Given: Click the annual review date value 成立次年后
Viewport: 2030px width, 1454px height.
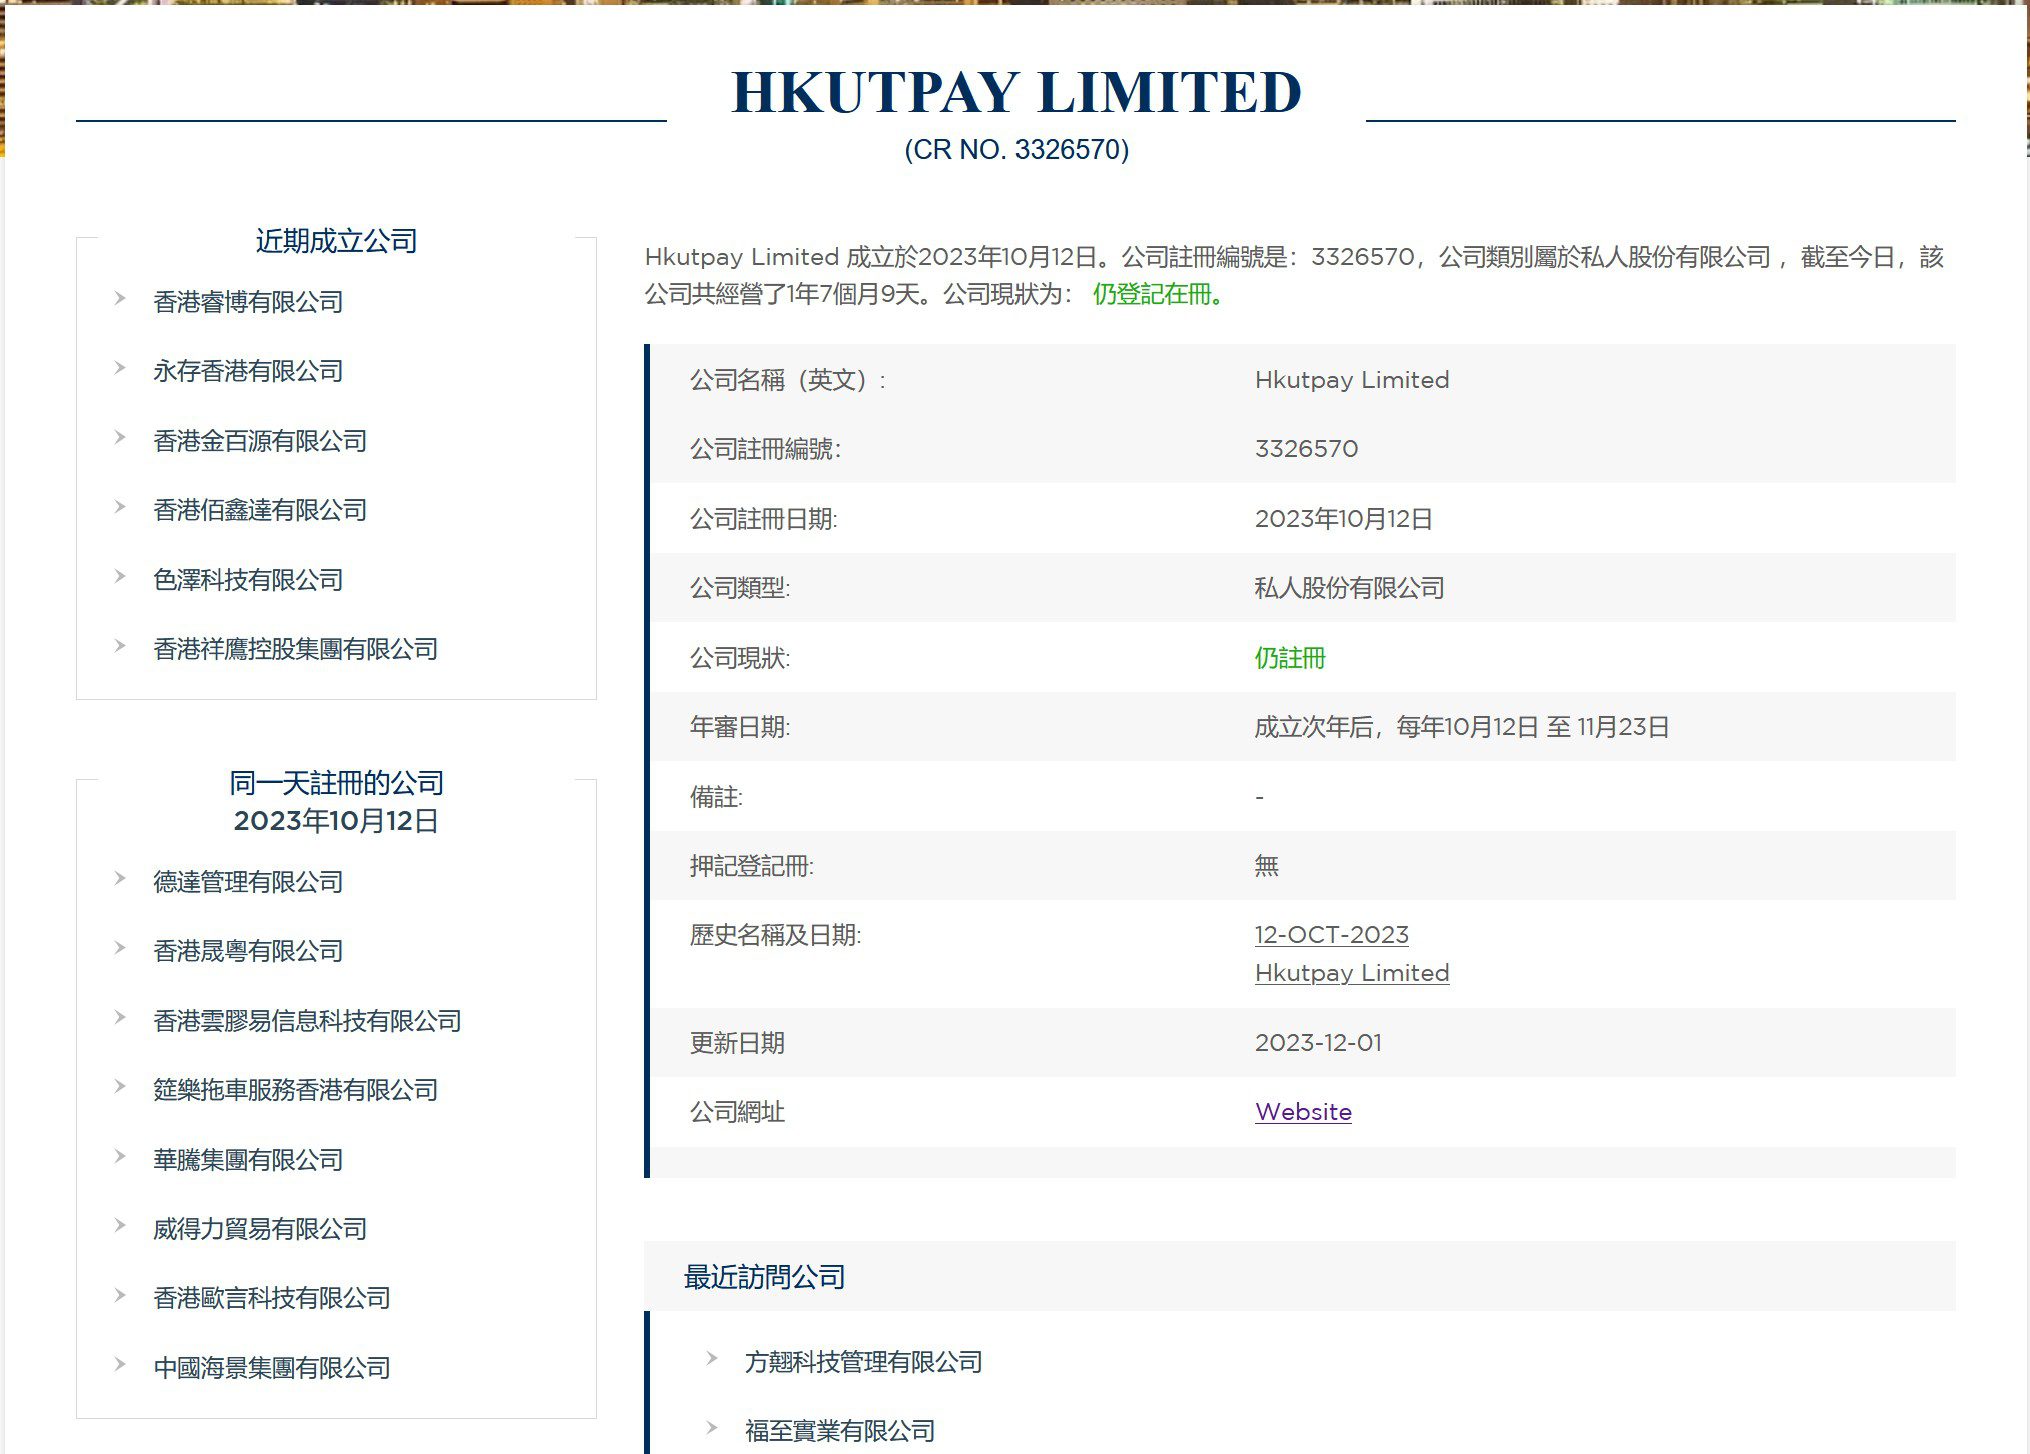Looking at the screenshot, I should [x=1462, y=727].
